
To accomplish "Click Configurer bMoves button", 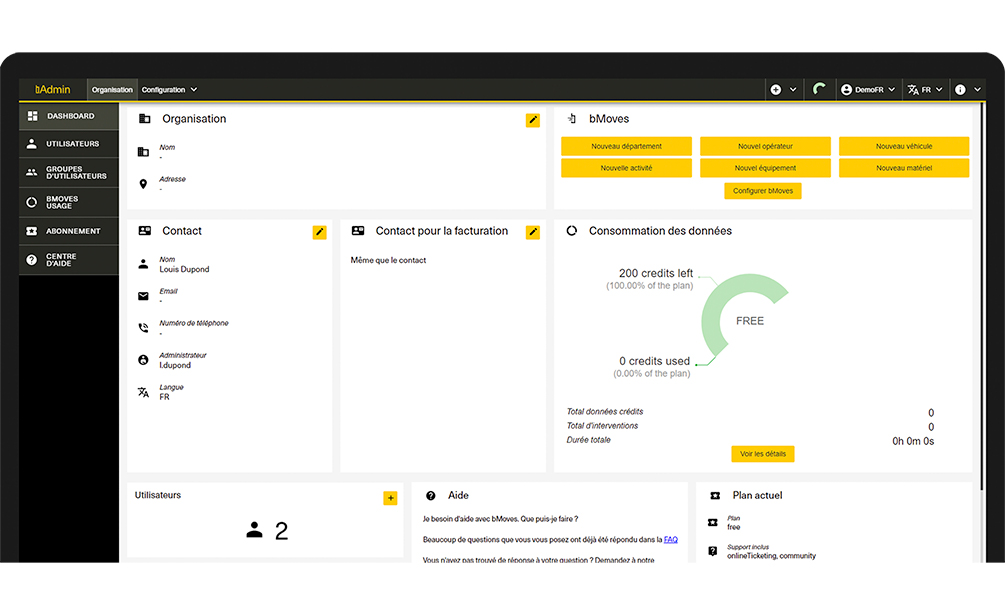I will [763, 191].
